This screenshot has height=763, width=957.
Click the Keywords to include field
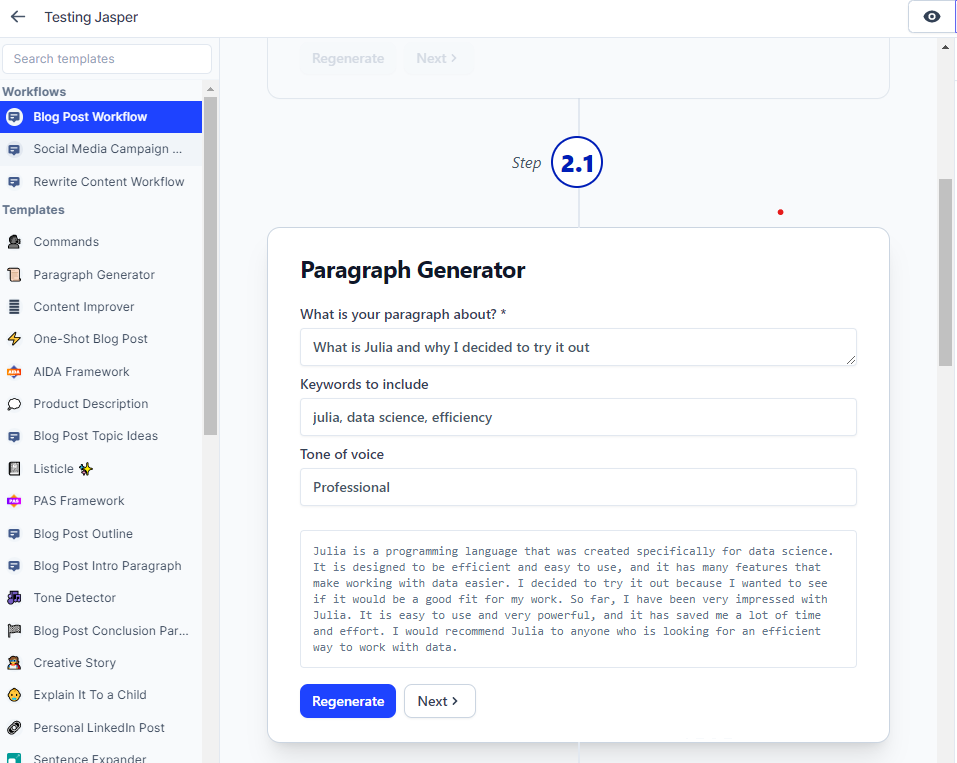pyautogui.click(x=578, y=417)
